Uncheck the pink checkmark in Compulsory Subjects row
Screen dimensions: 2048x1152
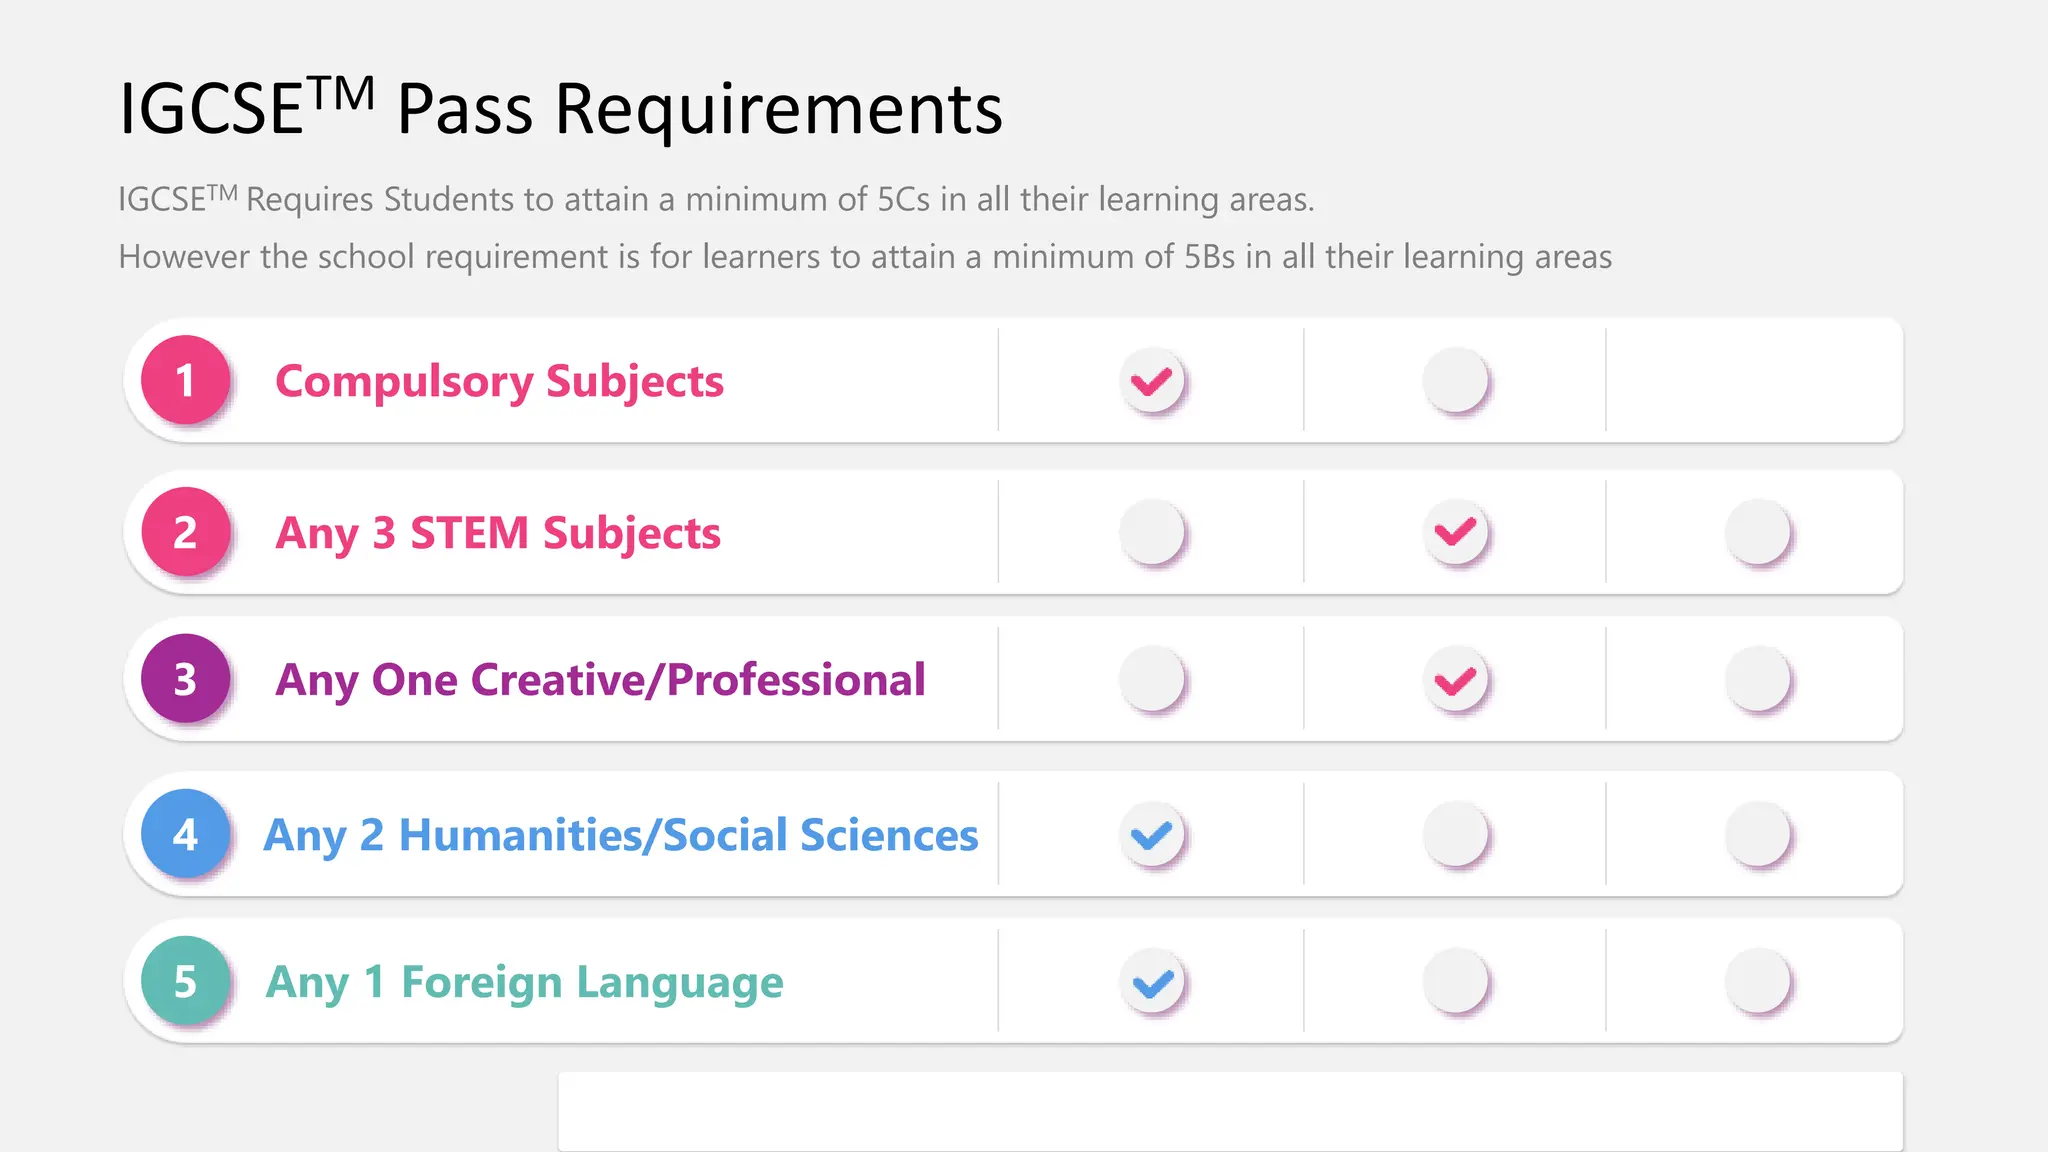click(1152, 381)
